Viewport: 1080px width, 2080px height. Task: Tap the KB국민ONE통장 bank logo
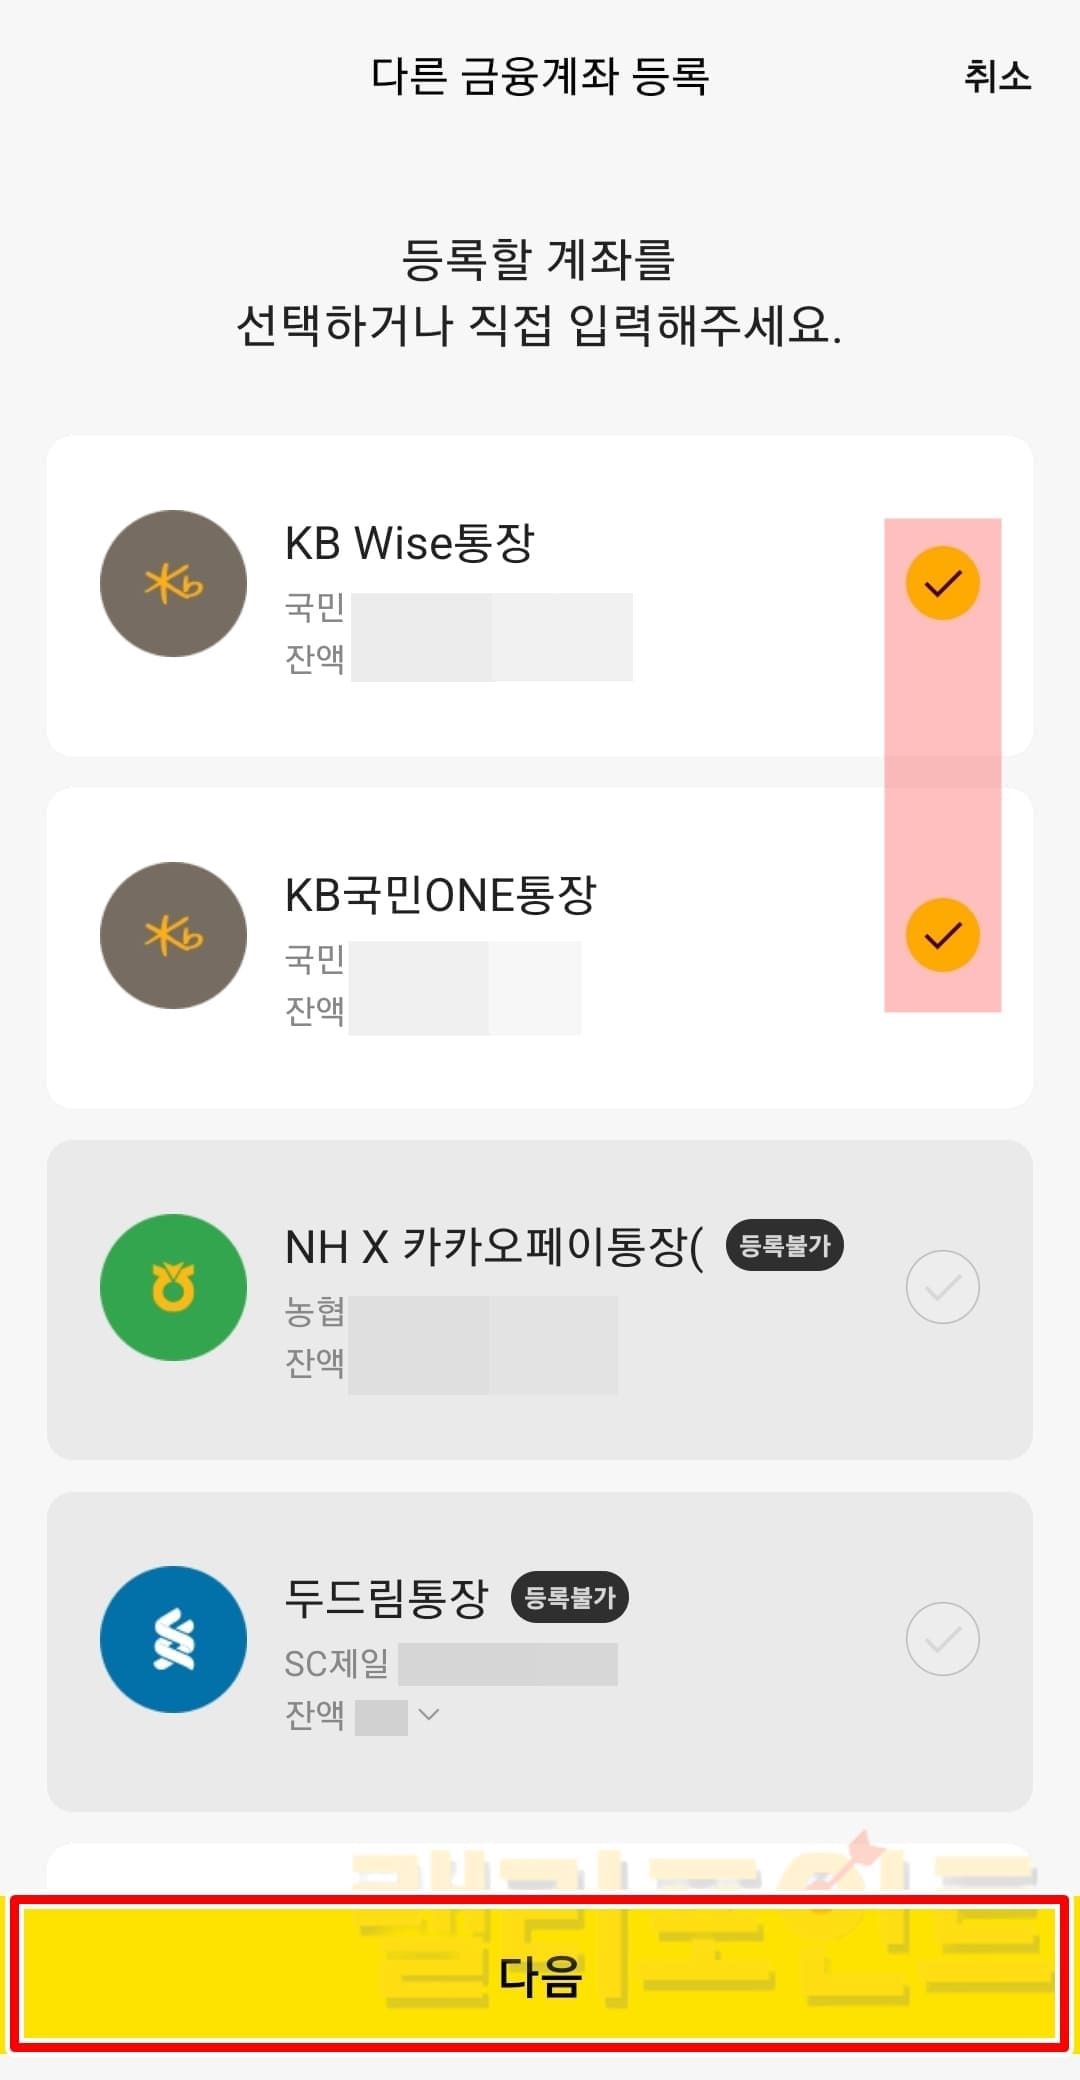tap(173, 935)
